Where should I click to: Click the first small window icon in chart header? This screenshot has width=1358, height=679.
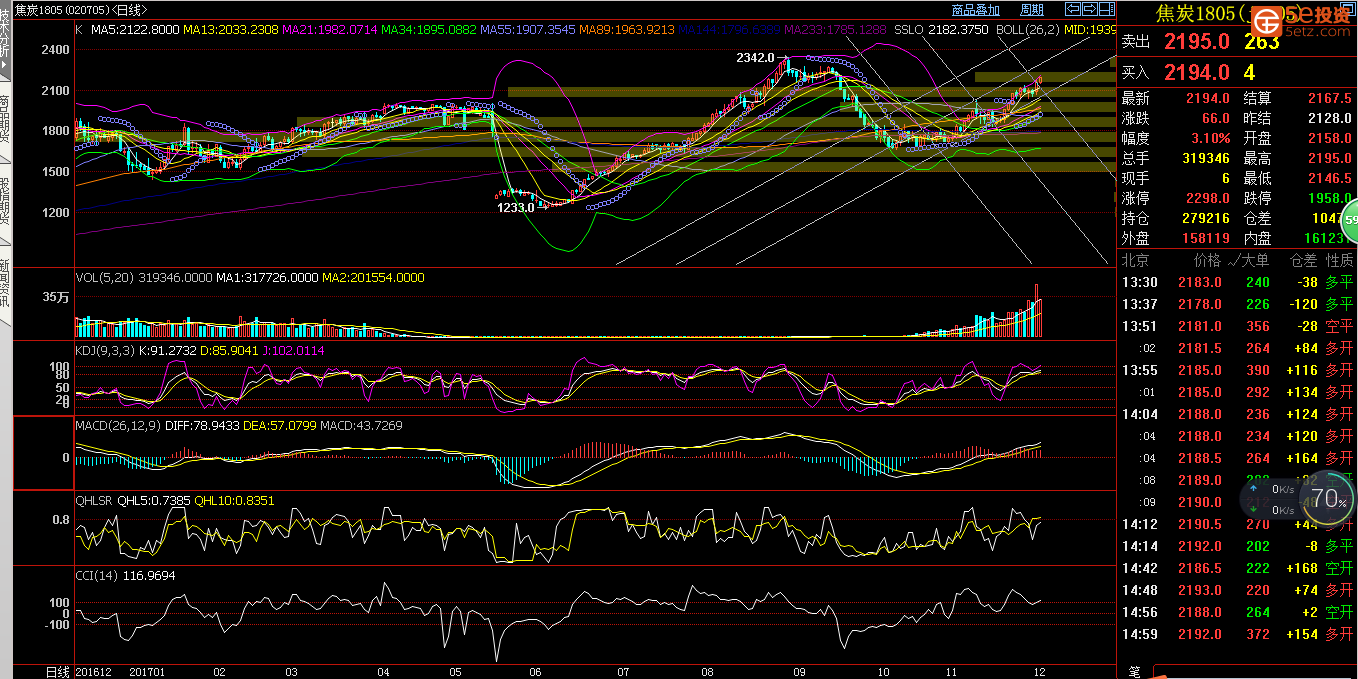tap(1073, 9)
